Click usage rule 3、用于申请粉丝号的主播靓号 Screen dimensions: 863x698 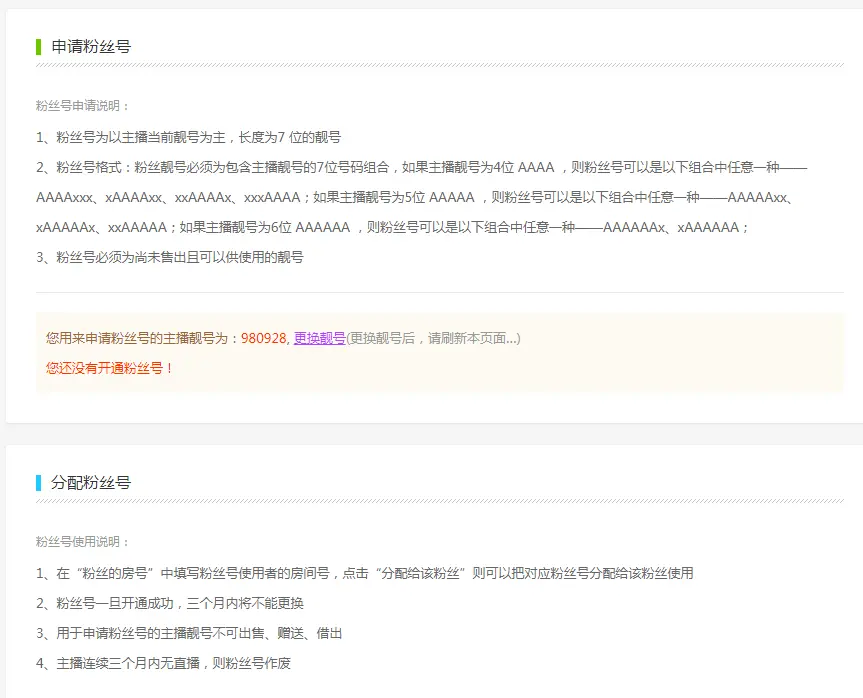(189, 633)
